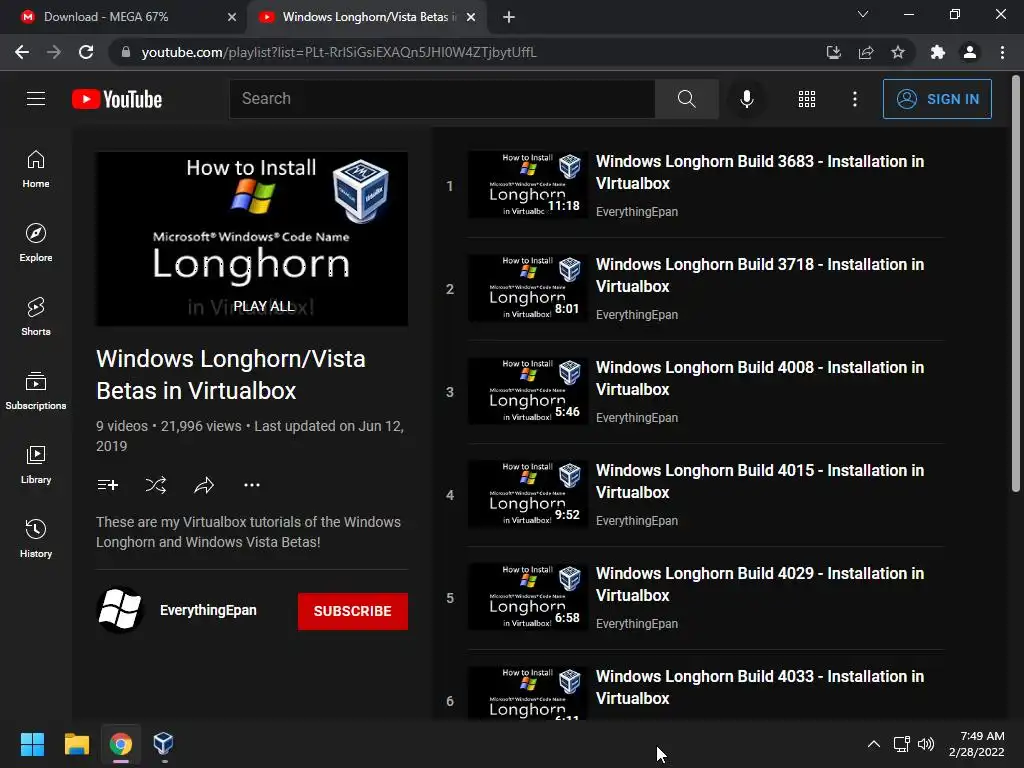Open Shorts in the left sidebar
This screenshot has width=1024, height=768.
(x=36, y=317)
